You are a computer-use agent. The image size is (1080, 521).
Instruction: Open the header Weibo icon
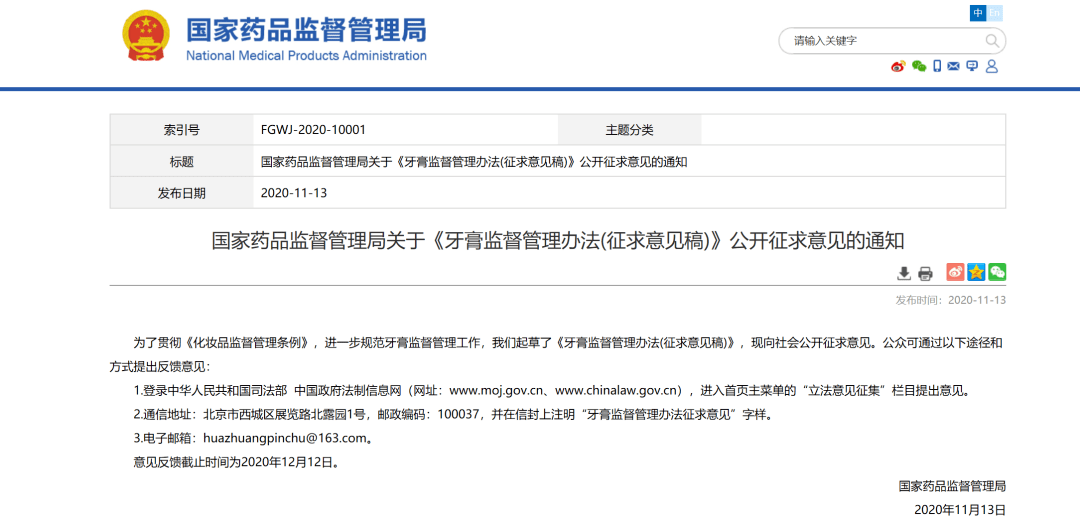pyautogui.click(x=898, y=66)
